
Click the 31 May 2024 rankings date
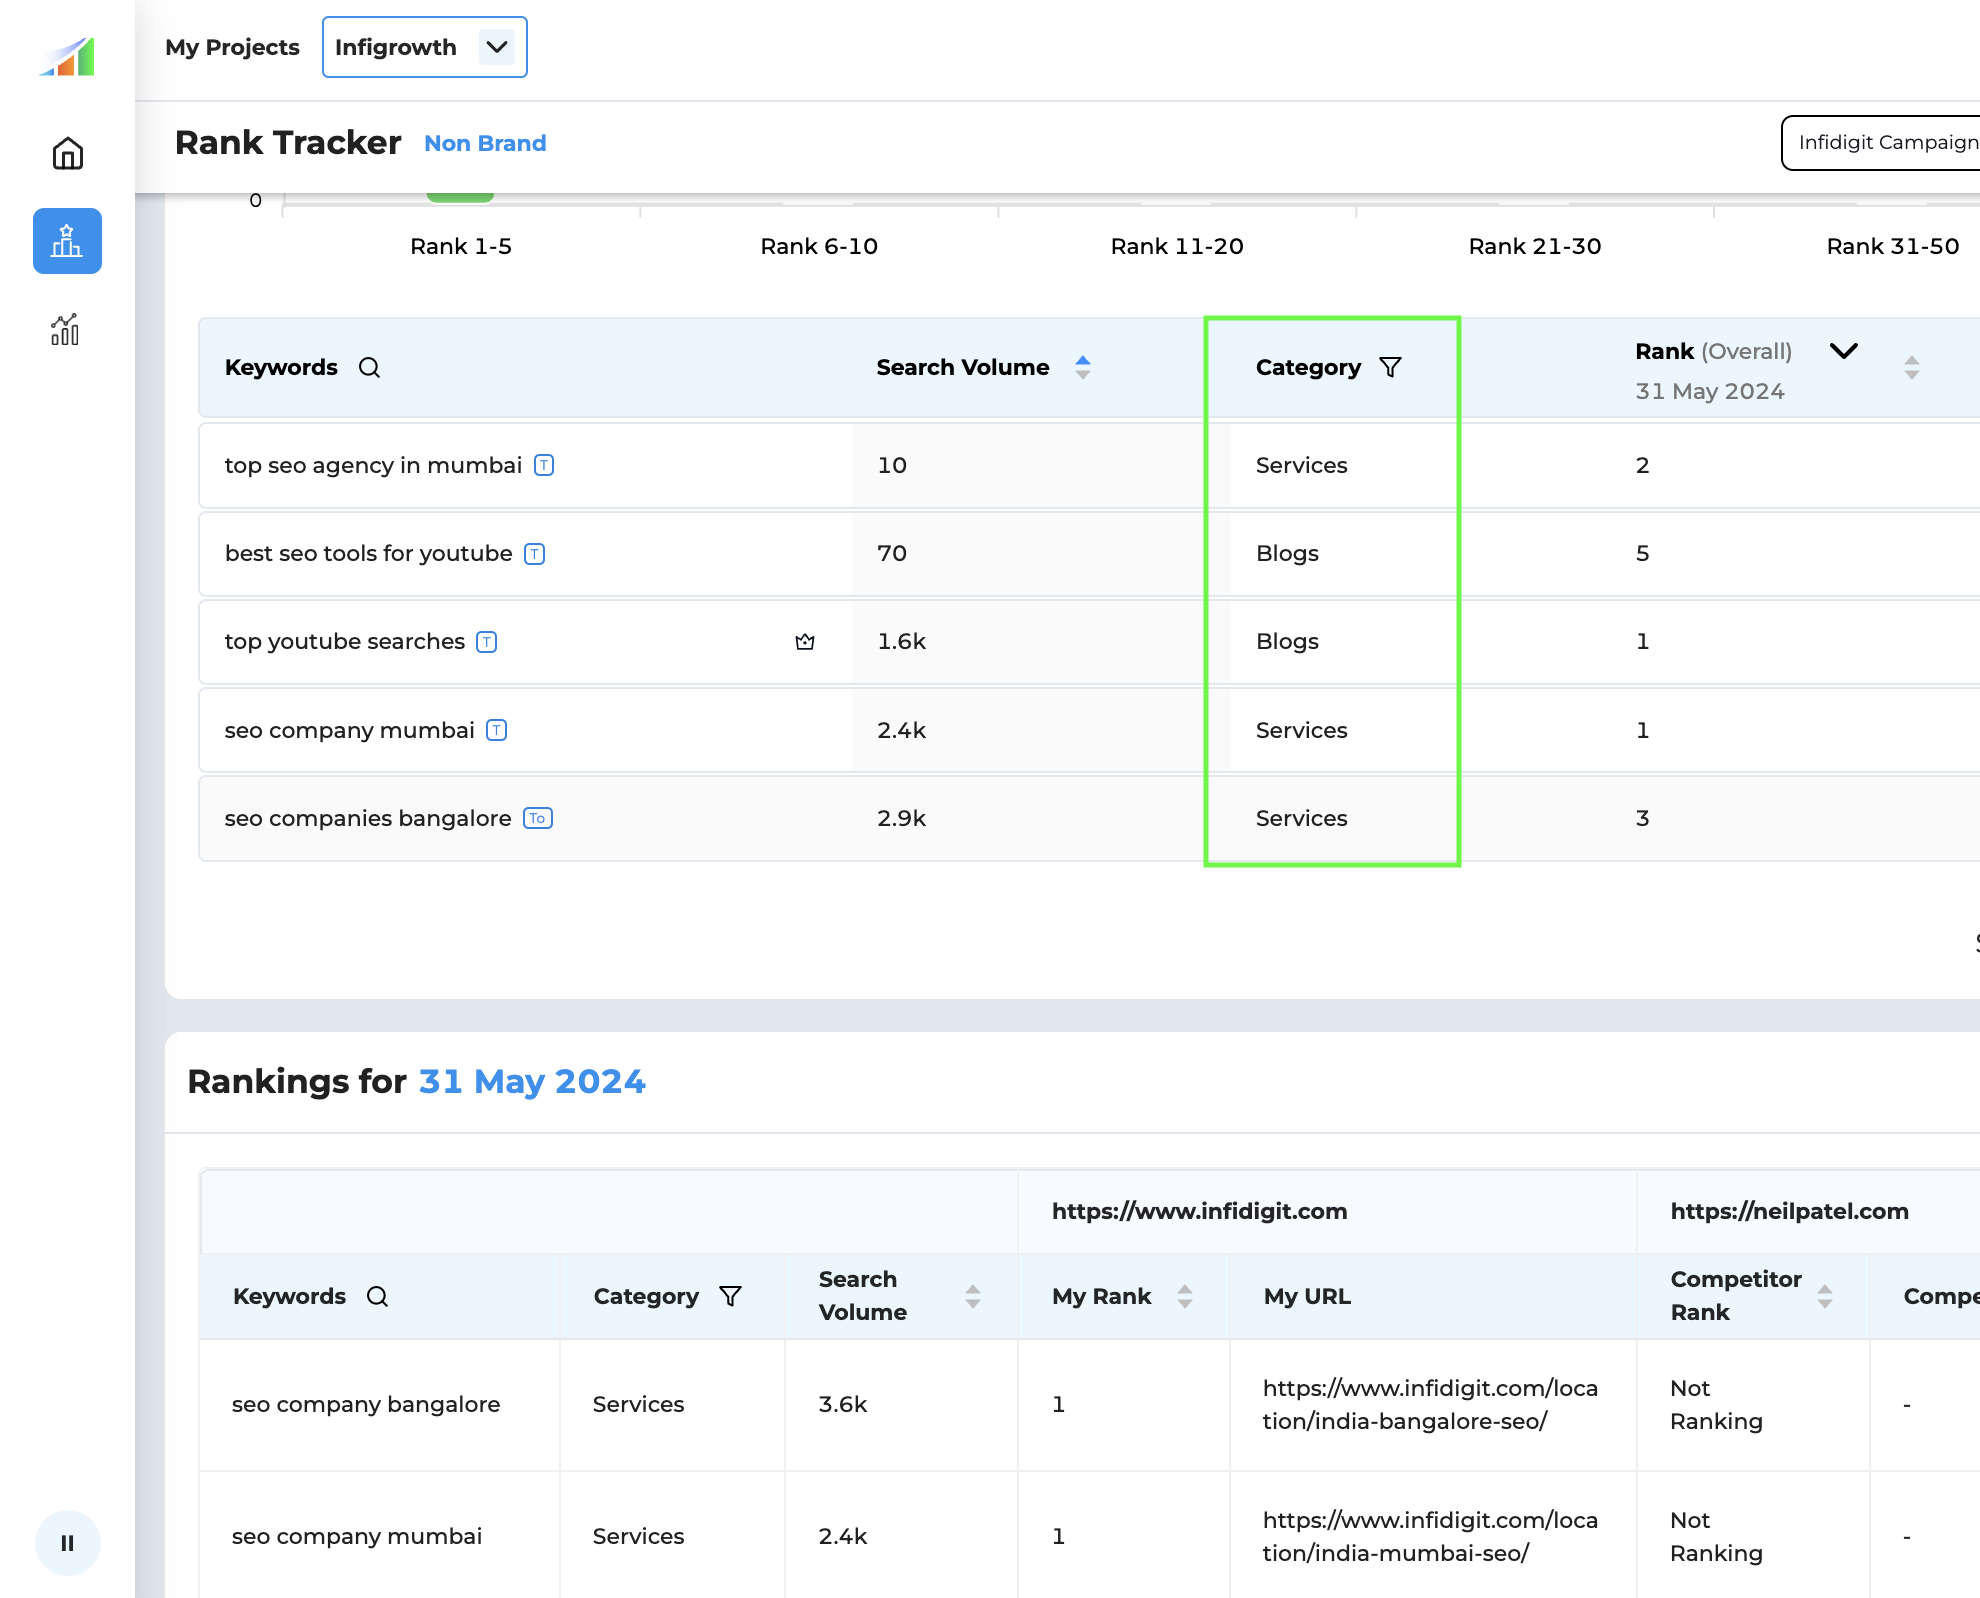(532, 1081)
